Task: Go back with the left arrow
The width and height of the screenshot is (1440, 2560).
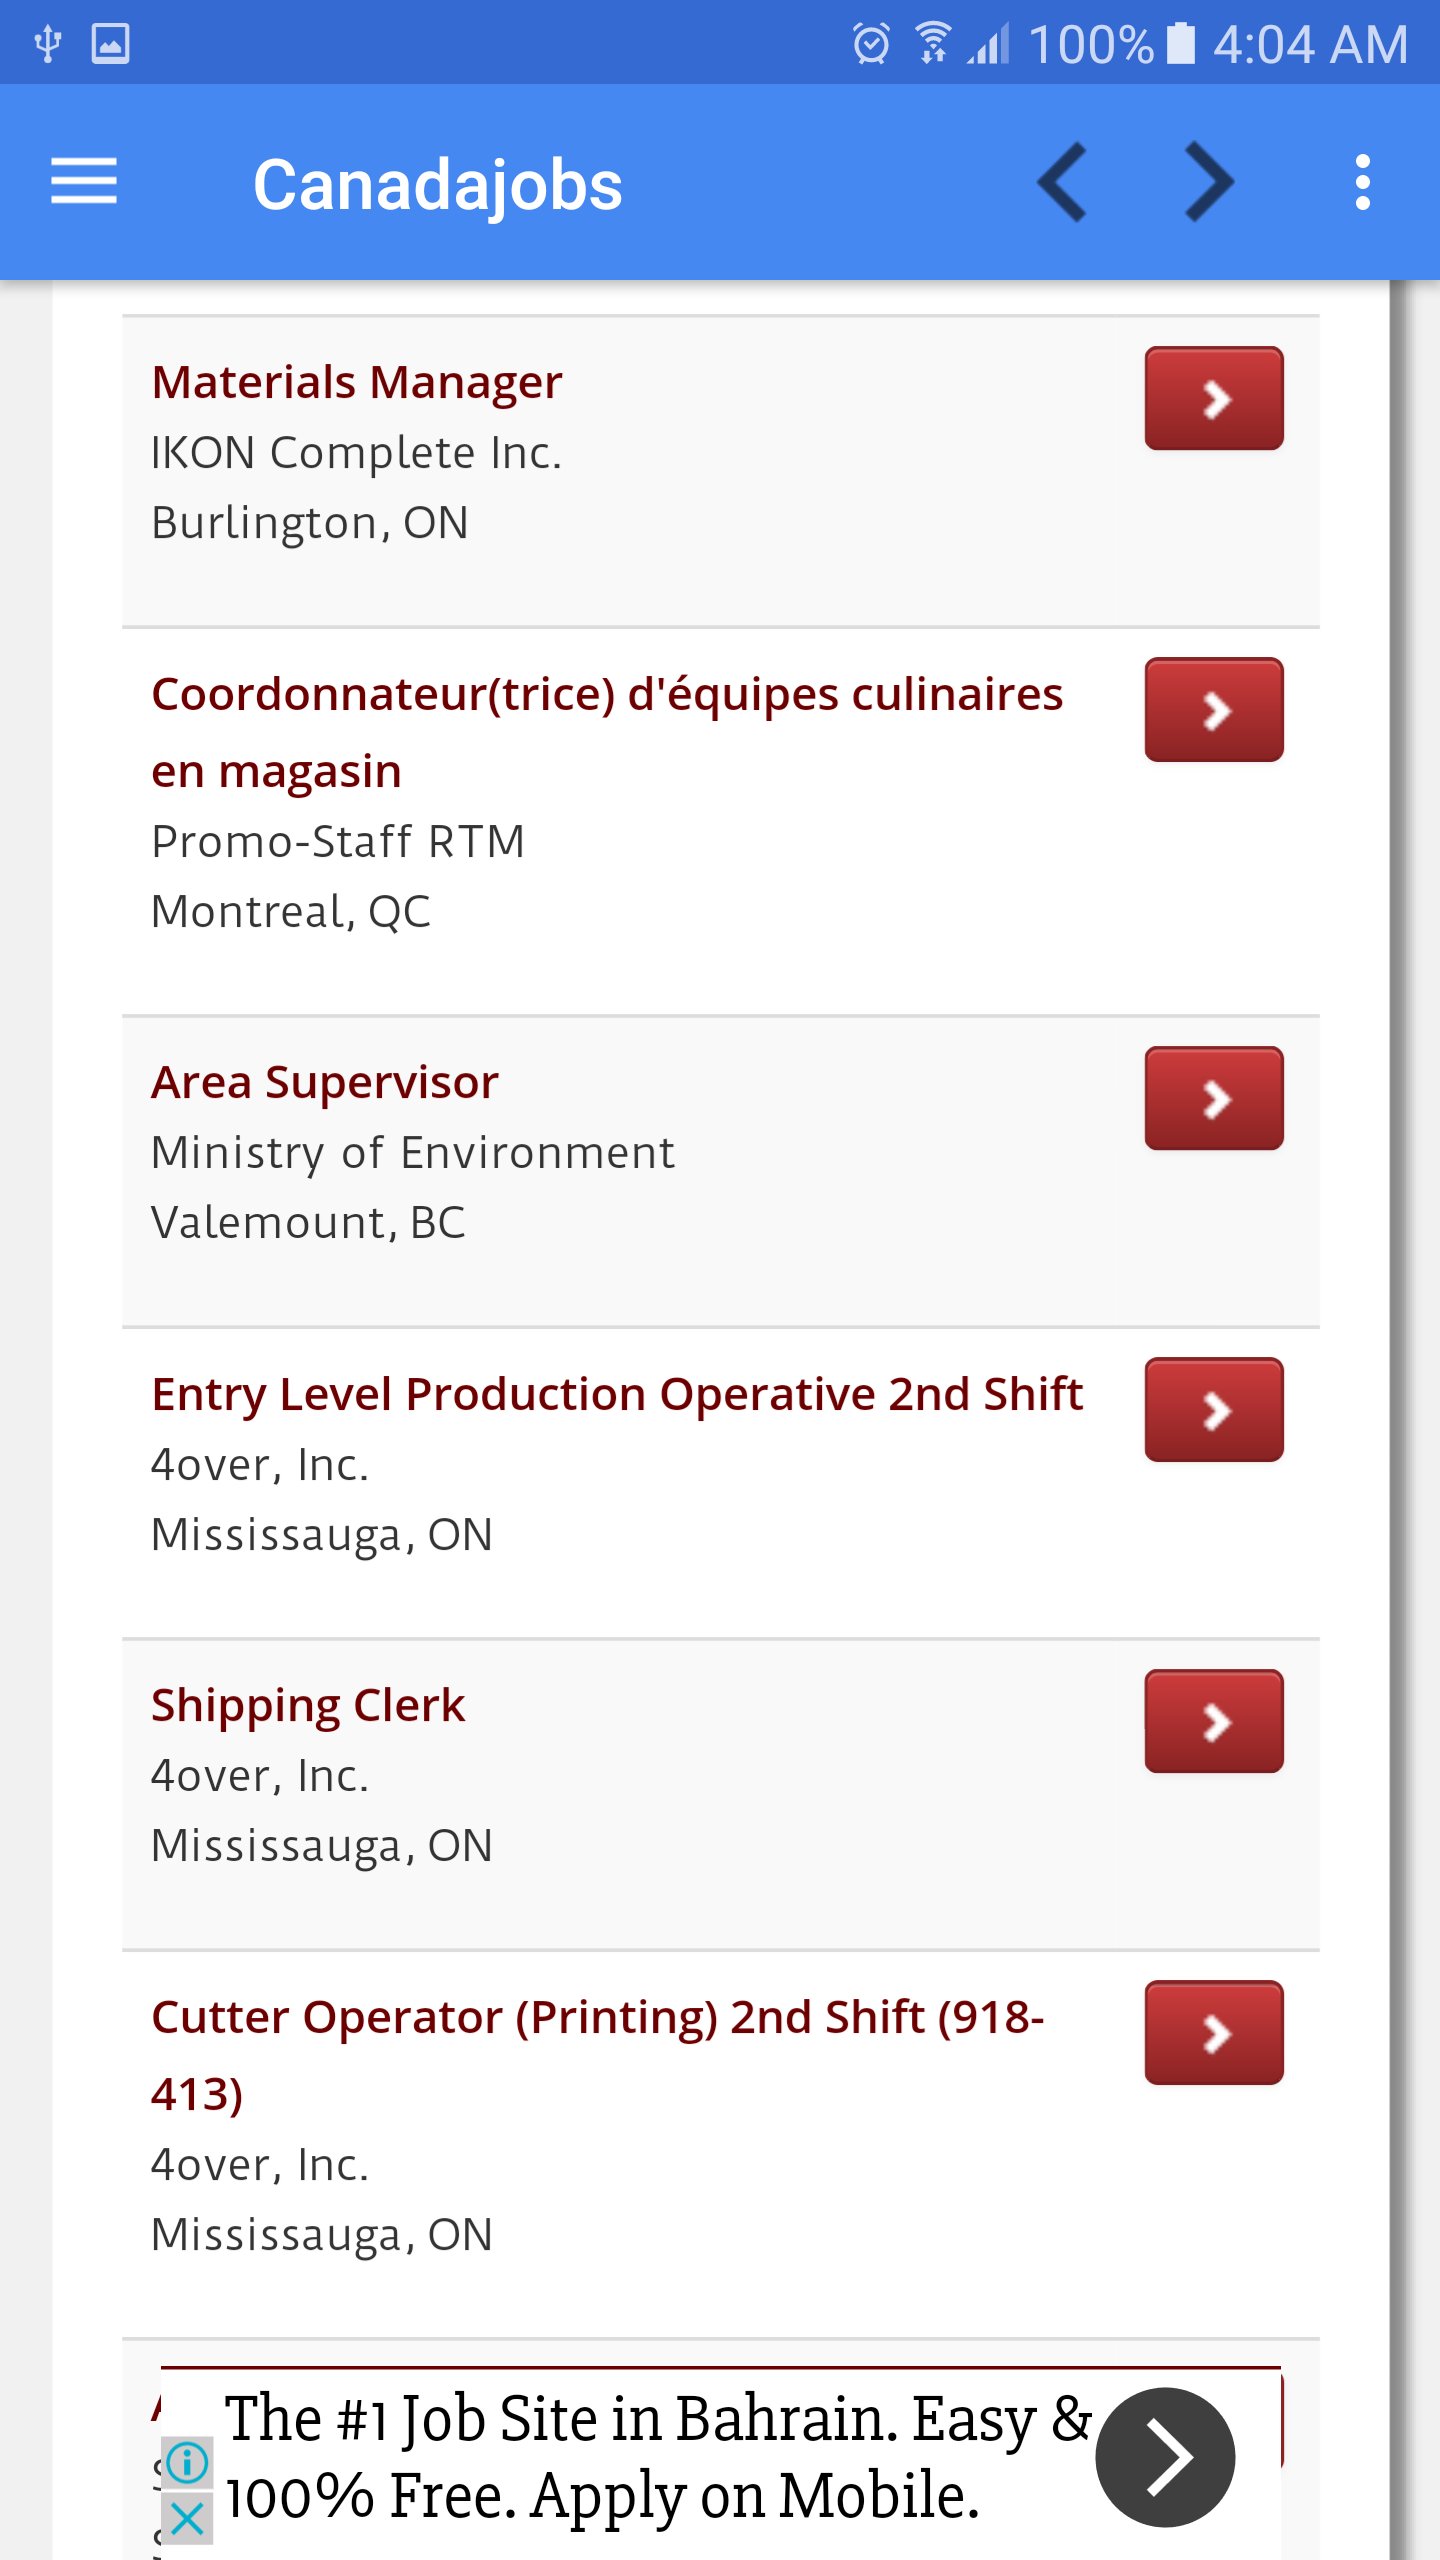Action: 1063,182
